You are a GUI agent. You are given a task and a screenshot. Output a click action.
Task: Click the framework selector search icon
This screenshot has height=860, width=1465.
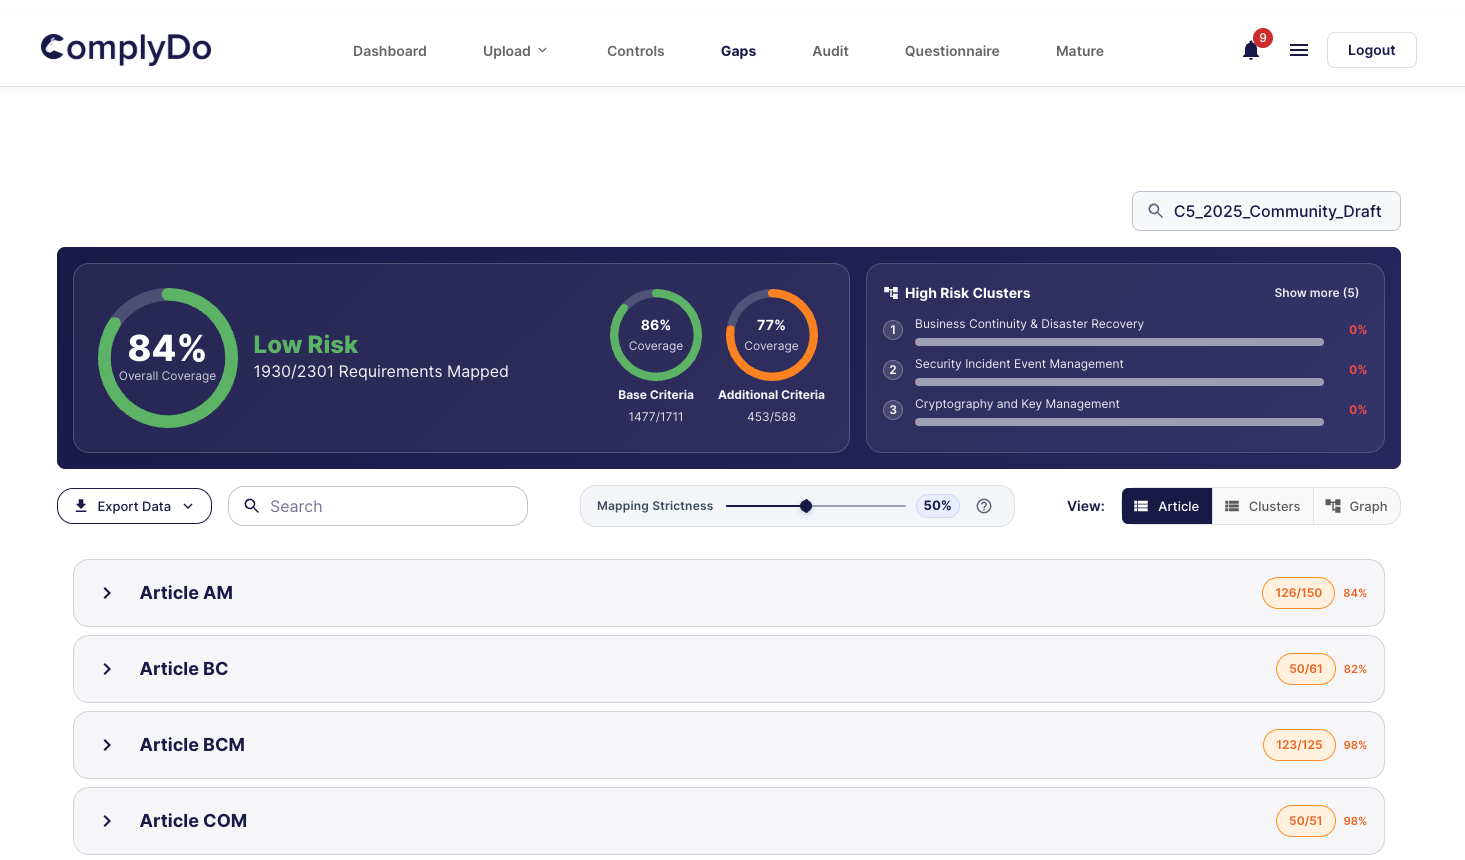[x=1155, y=211]
